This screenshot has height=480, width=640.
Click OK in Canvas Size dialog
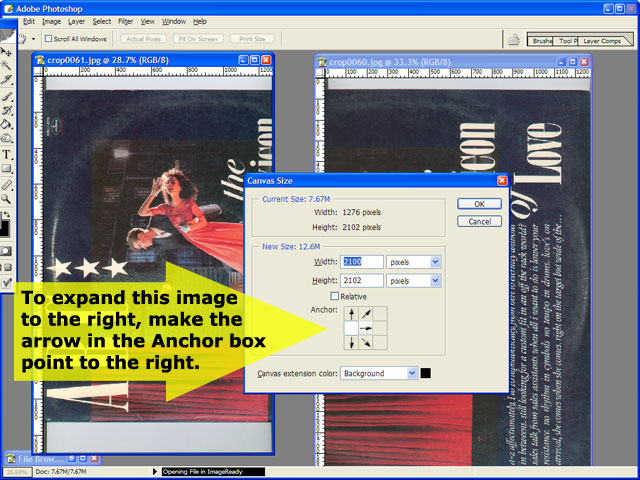point(479,204)
